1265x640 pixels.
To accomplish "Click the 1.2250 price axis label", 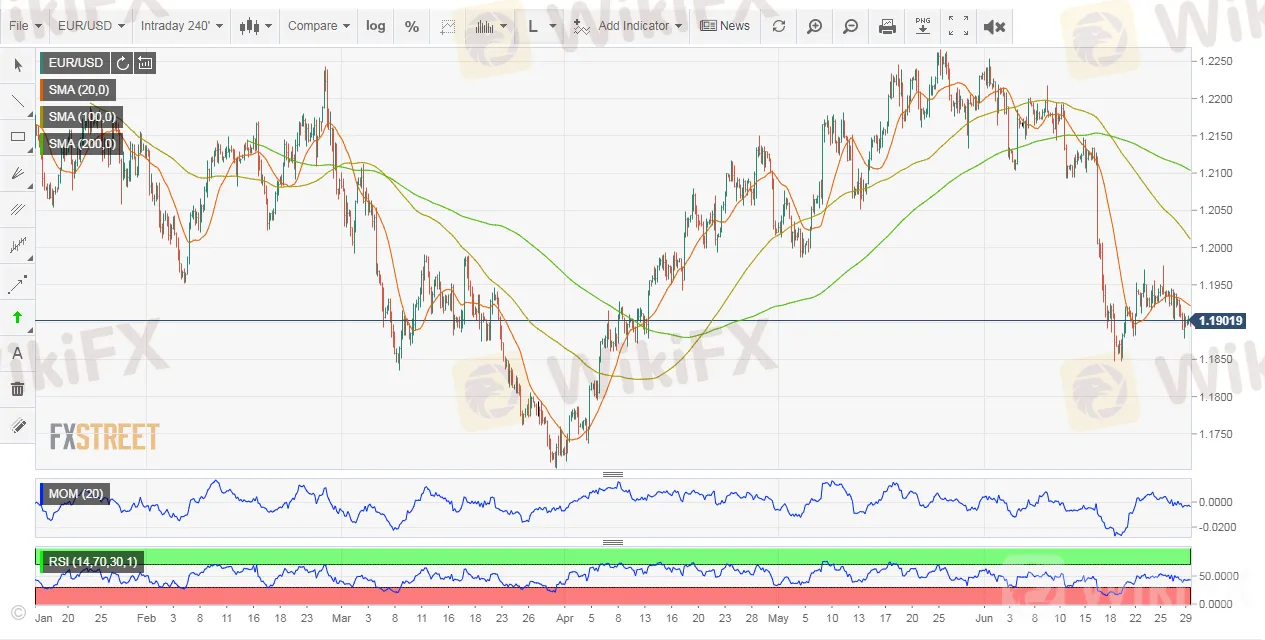I will (x=1217, y=61).
